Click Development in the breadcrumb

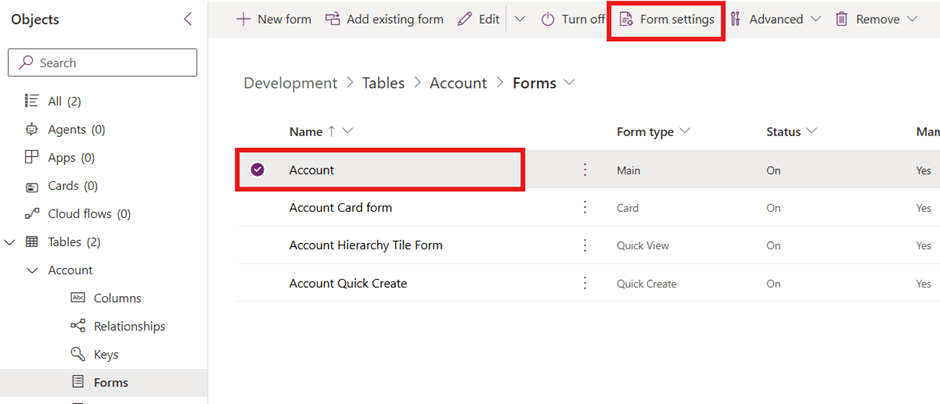(x=290, y=83)
